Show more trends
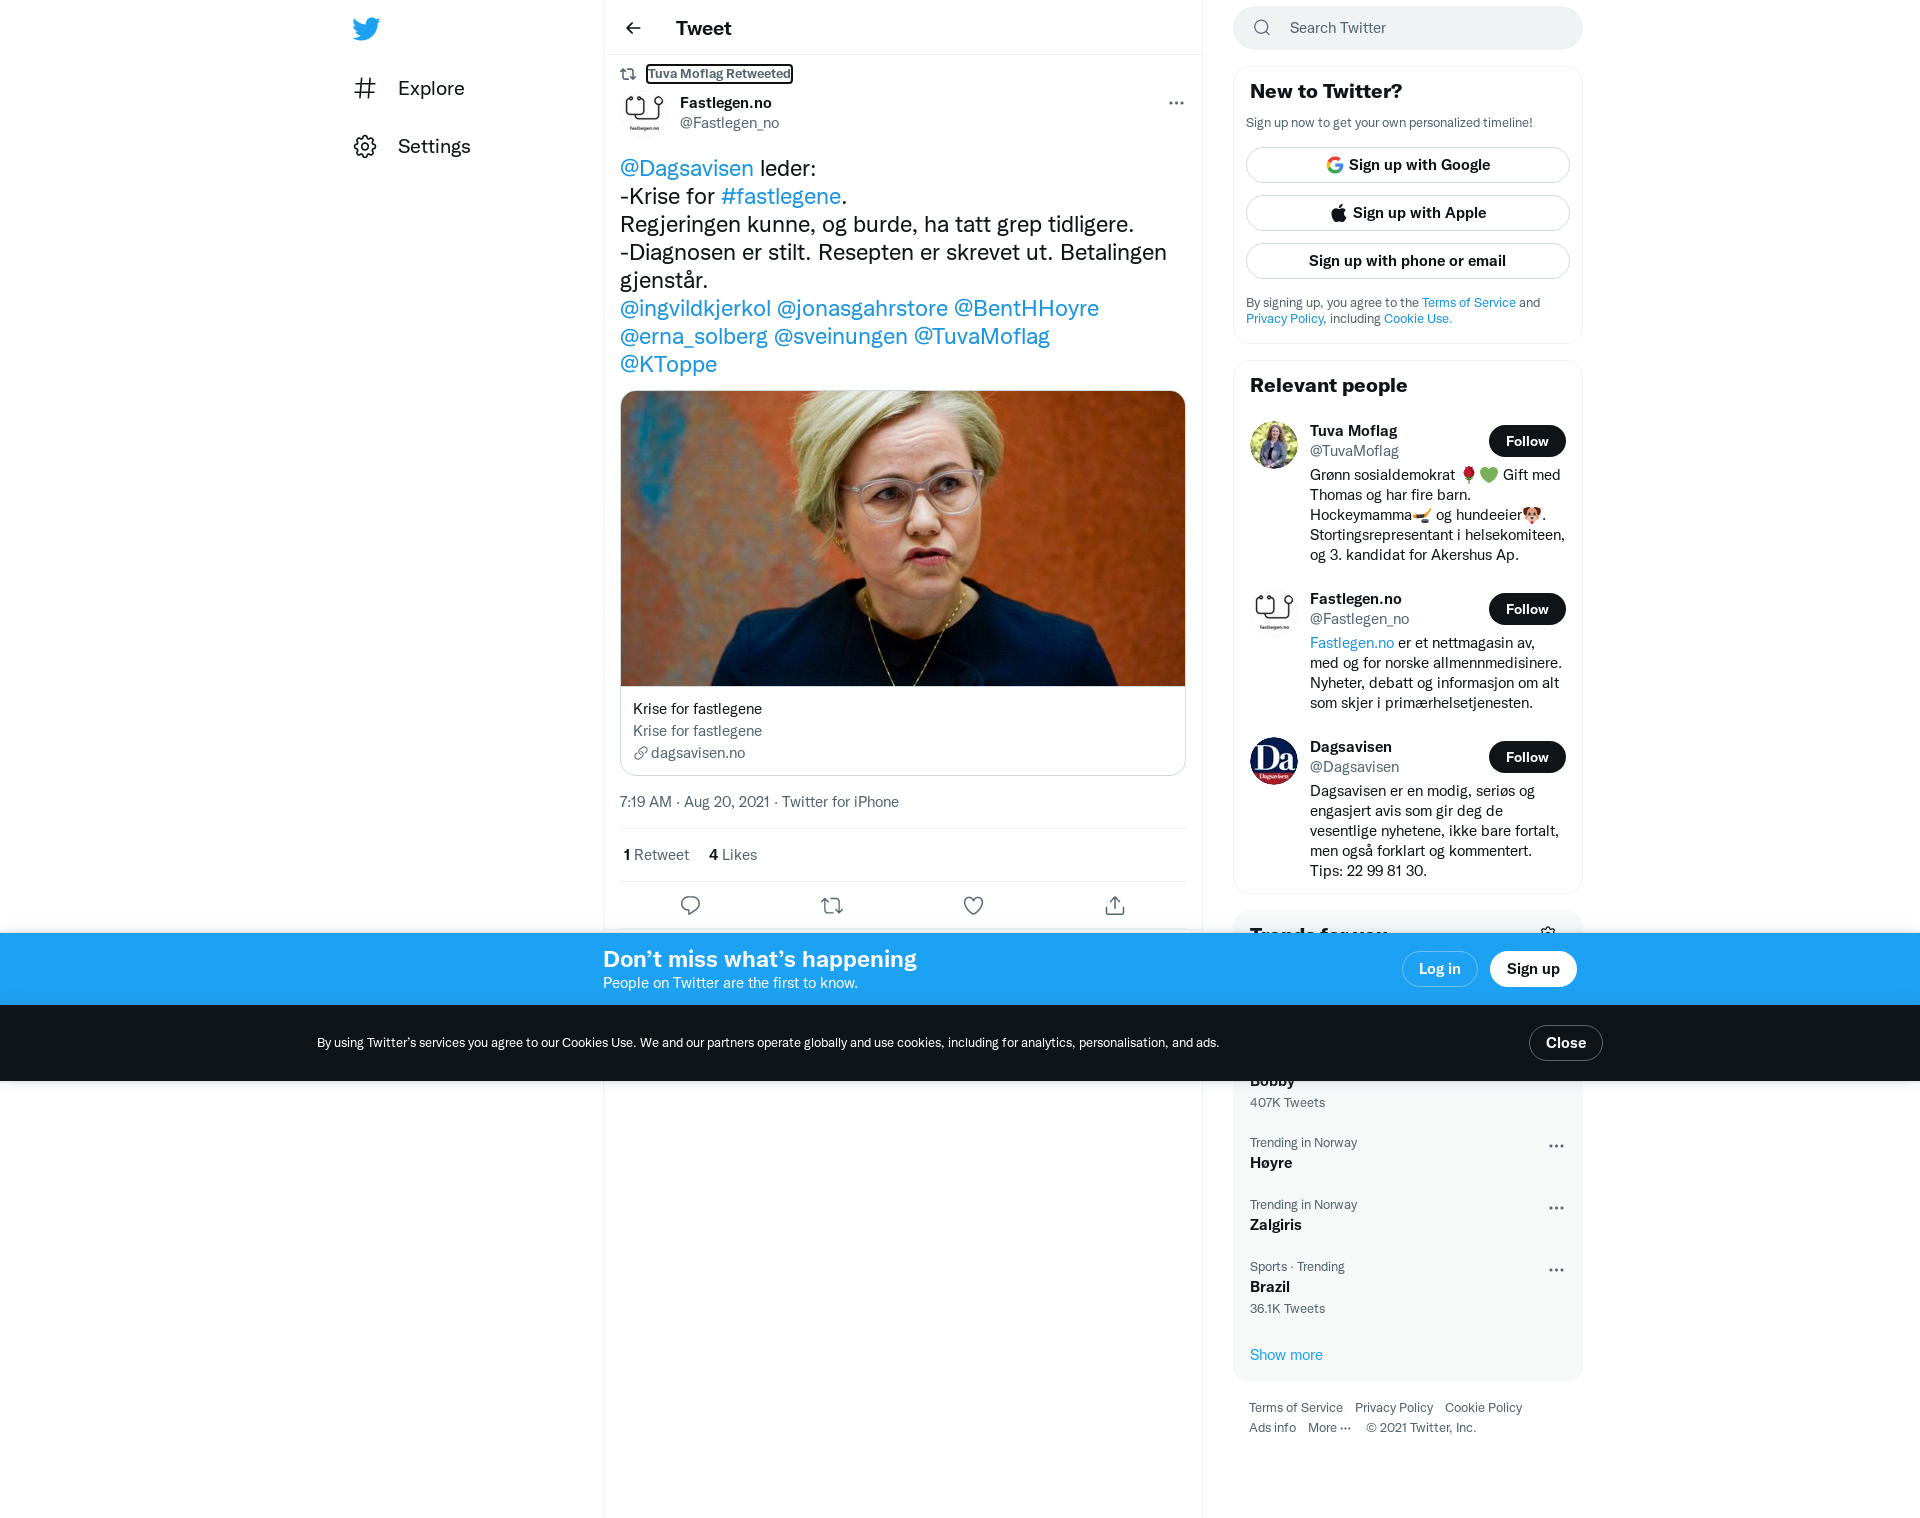This screenshot has height=1518, width=1920. pyautogui.click(x=1286, y=1355)
